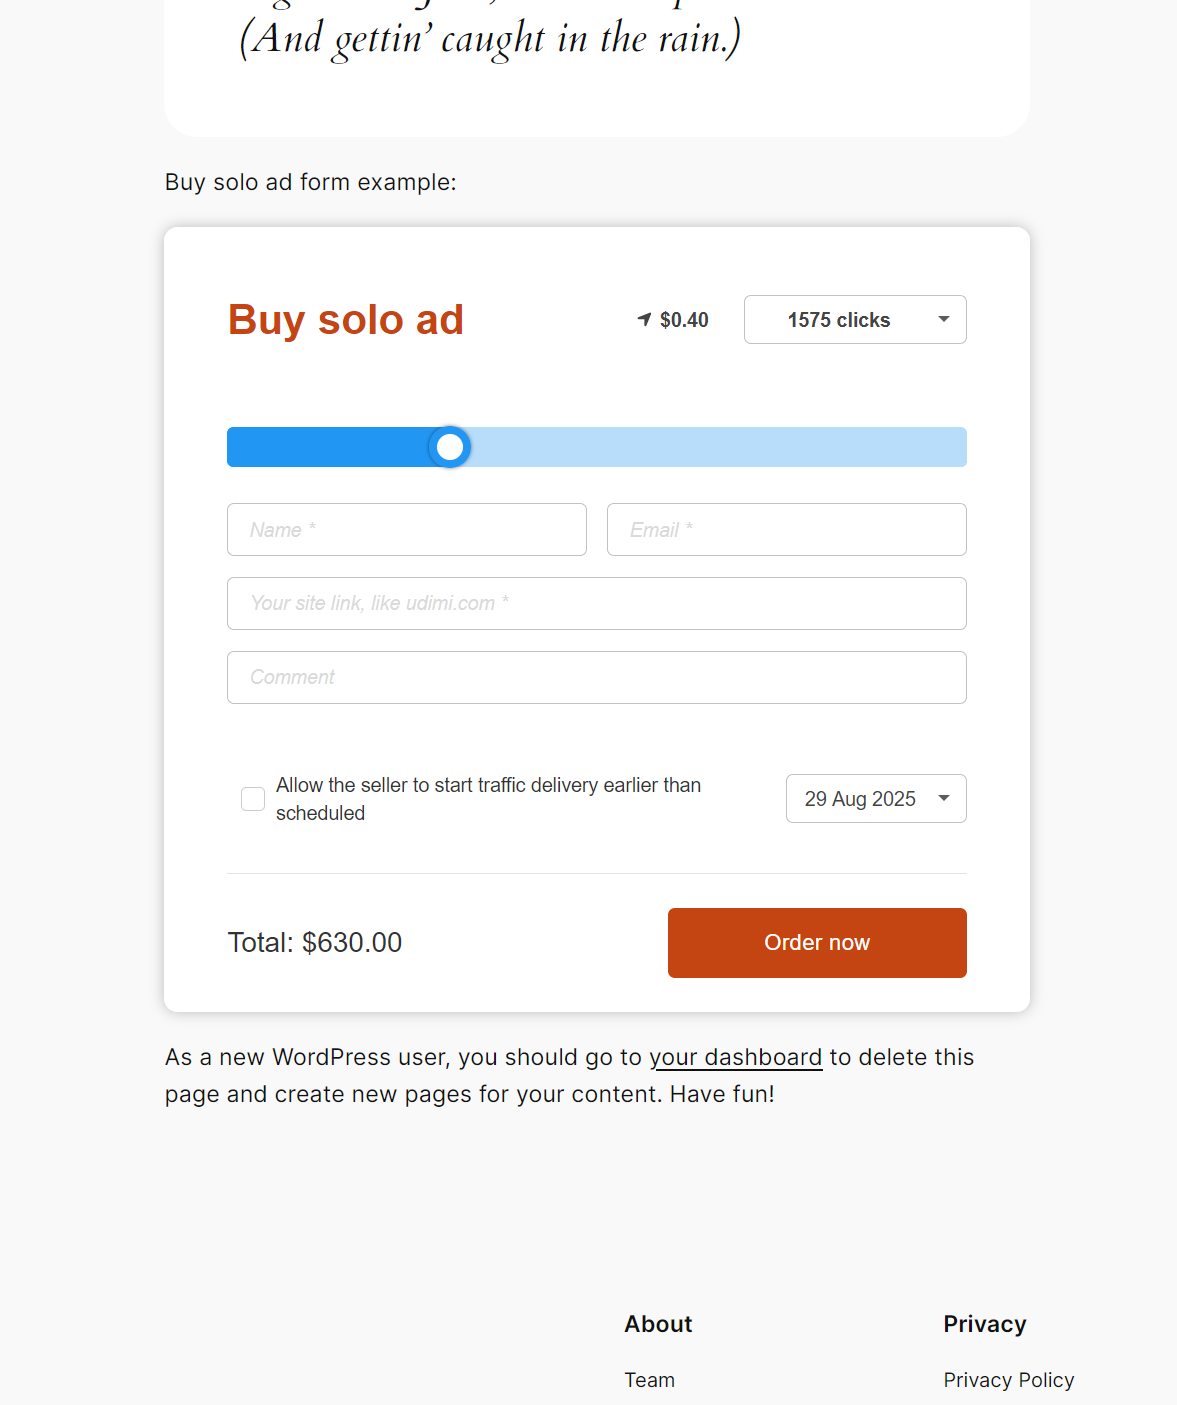Click the chevron on the clicks selector
This screenshot has height=1405, width=1177.
942,319
